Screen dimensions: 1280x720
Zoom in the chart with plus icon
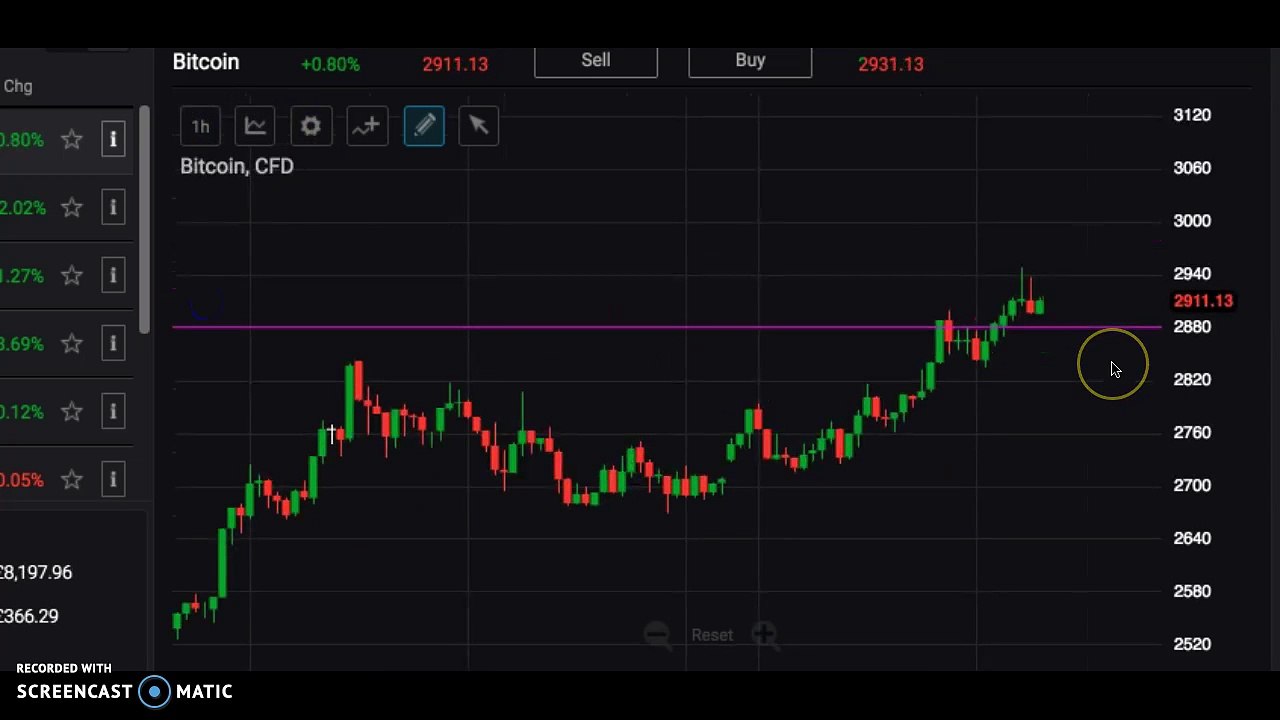(x=764, y=634)
